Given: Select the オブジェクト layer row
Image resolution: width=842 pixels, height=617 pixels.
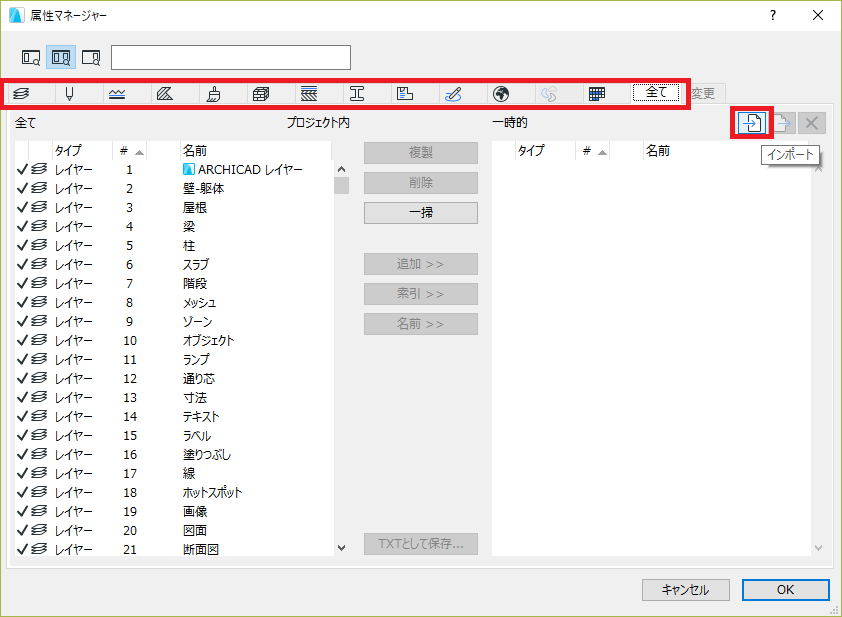Looking at the screenshot, I should pos(173,340).
